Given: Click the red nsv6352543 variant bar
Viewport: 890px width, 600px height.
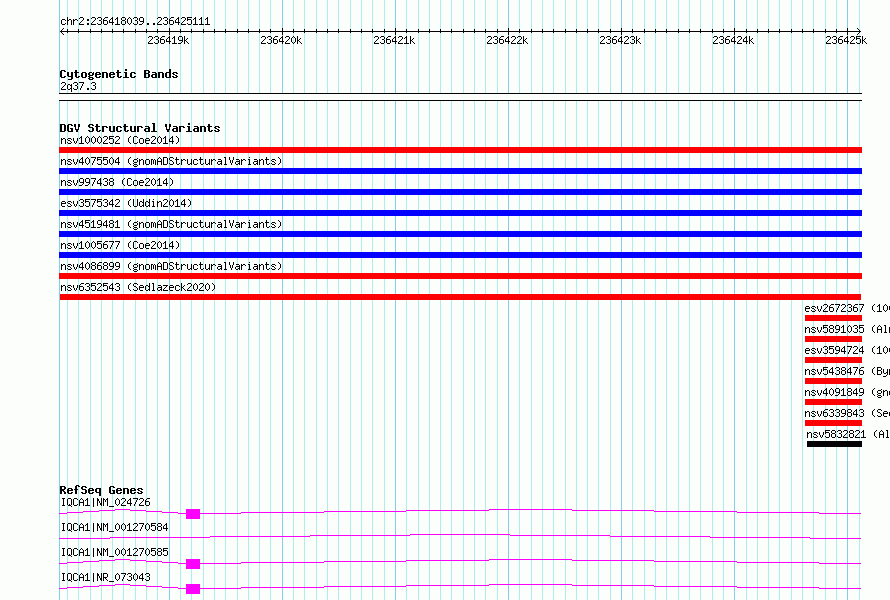Looking at the screenshot, I should [460, 297].
